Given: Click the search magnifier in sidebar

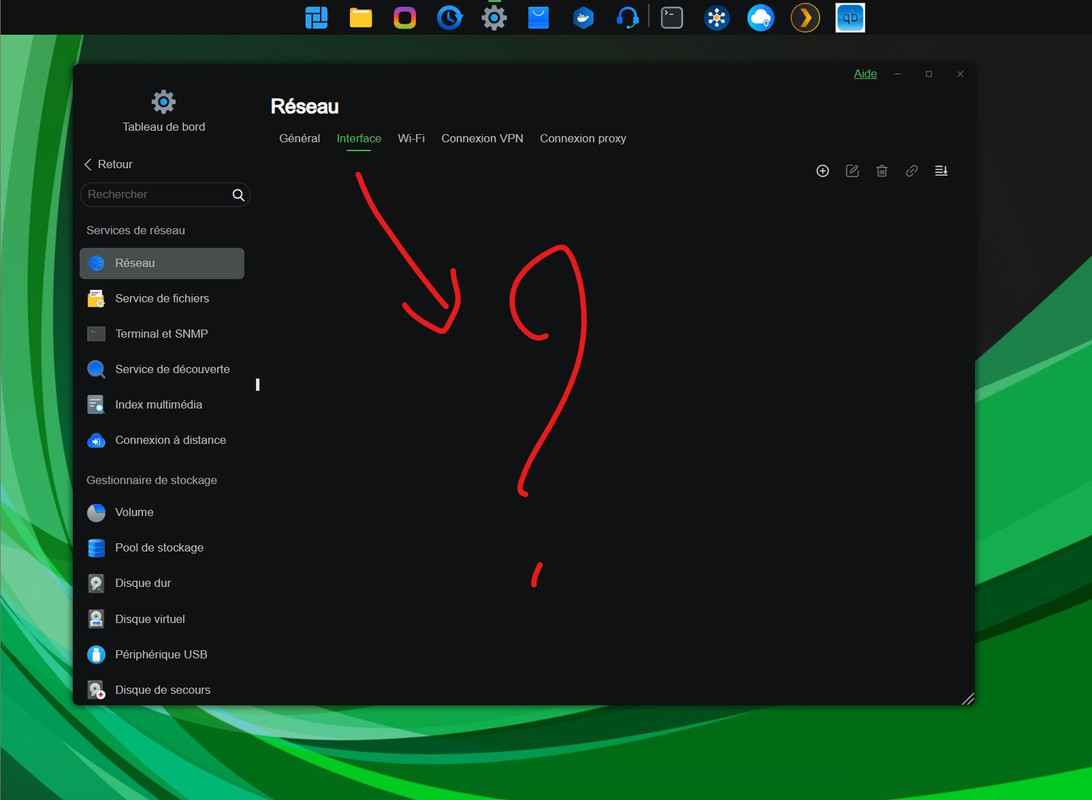Looking at the screenshot, I should 238,195.
